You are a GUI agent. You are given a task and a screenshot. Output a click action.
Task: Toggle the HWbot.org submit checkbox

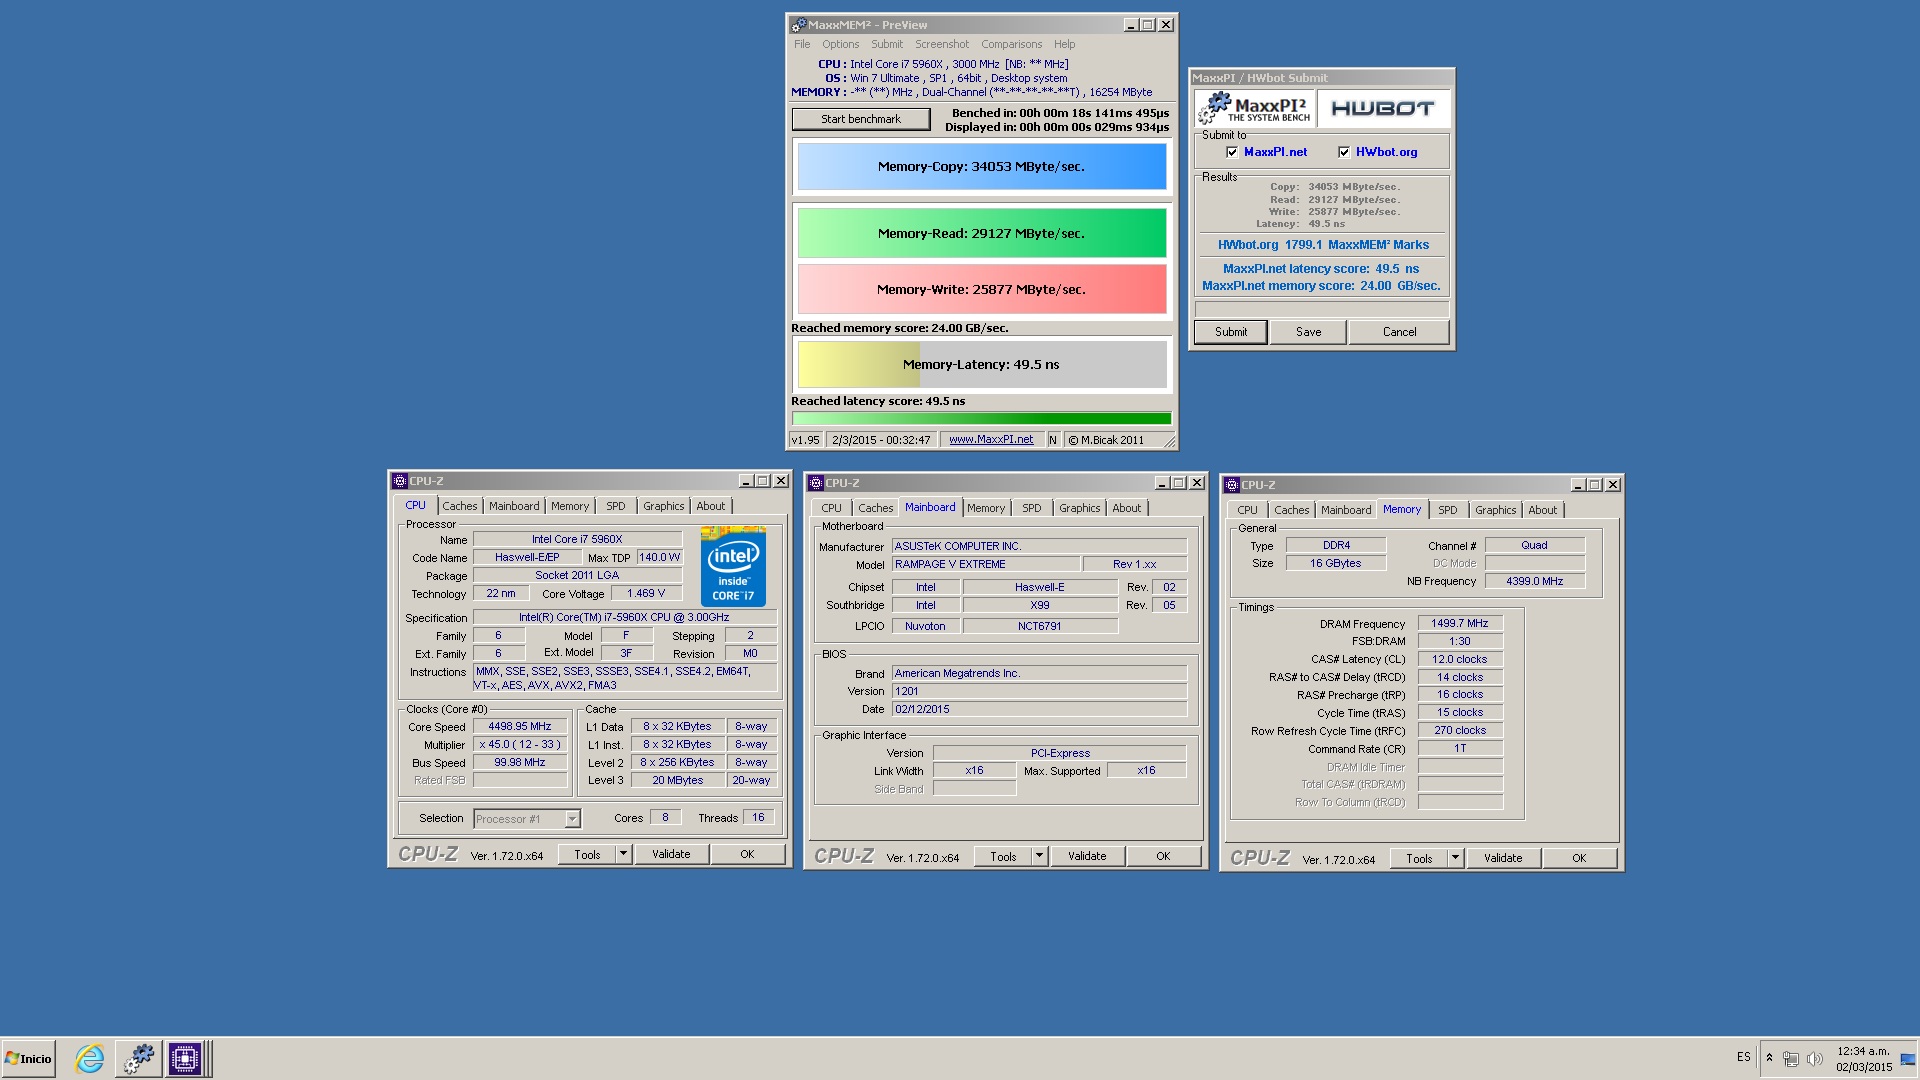[x=1344, y=152]
